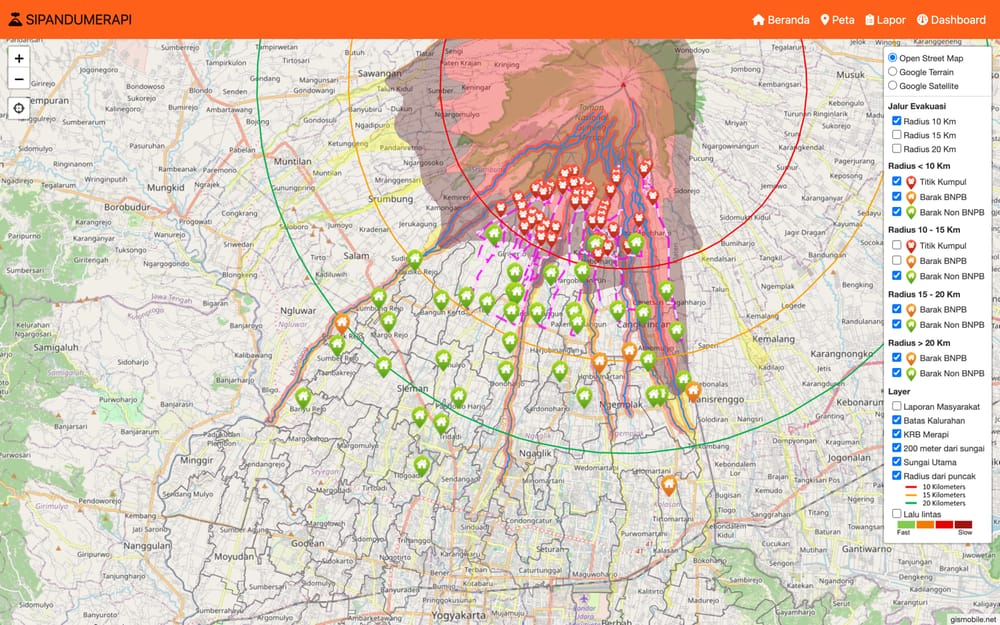Screen dimensions: 1000x625
Task: Select leftmost red marker near Kemiren
Action: (501, 209)
